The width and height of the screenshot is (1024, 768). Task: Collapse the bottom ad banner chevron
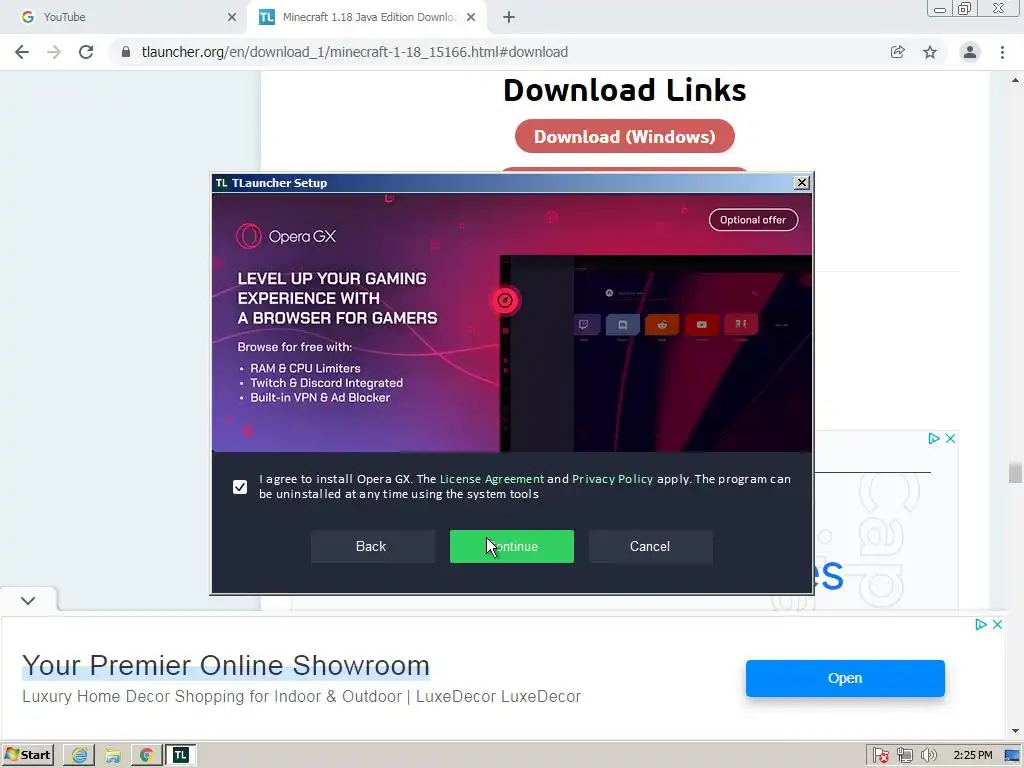[28, 600]
